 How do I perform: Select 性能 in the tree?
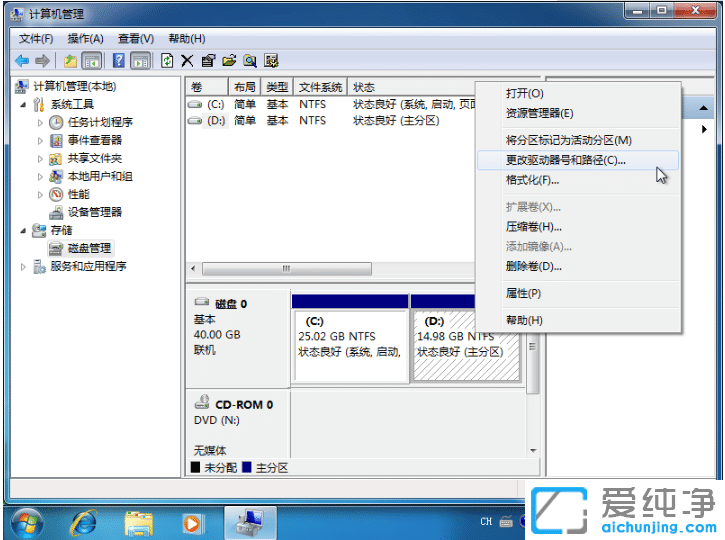(x=79, y=194)
